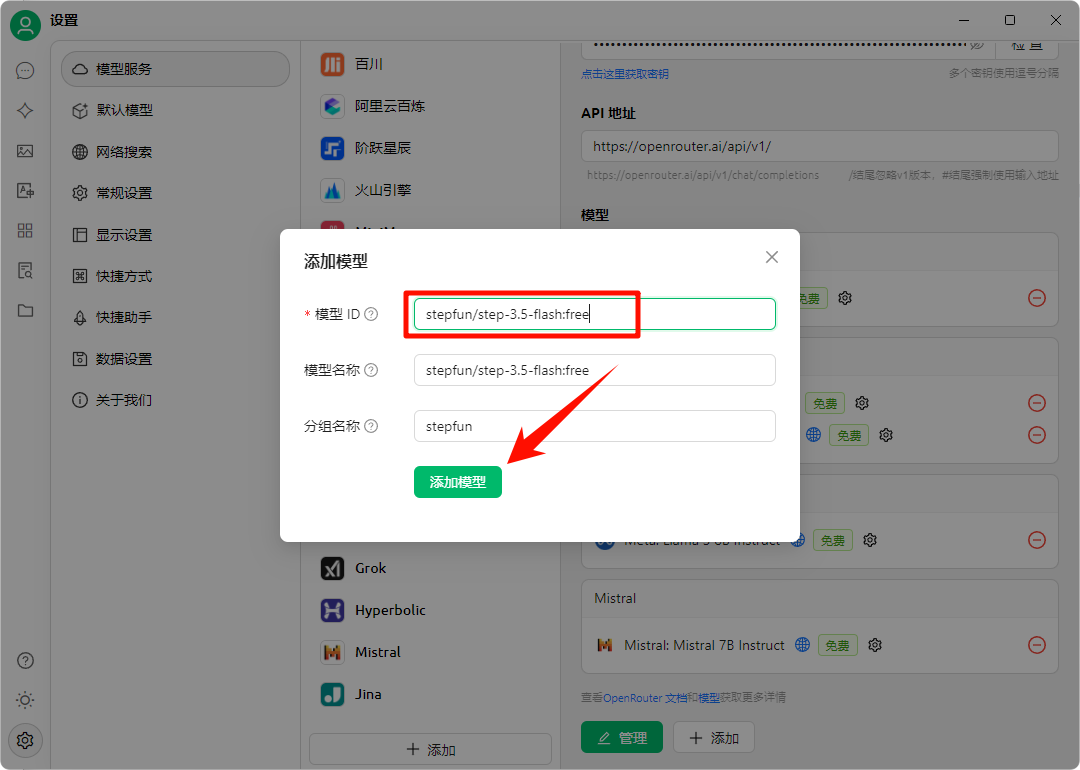1080x770 pixels.
Task: Select the Hyperbolic provider
Action: point(430,610)
